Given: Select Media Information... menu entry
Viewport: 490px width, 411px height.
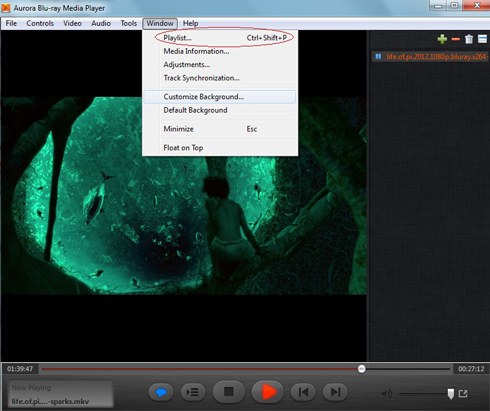Looking at the screenshot, I should point(220,51).
